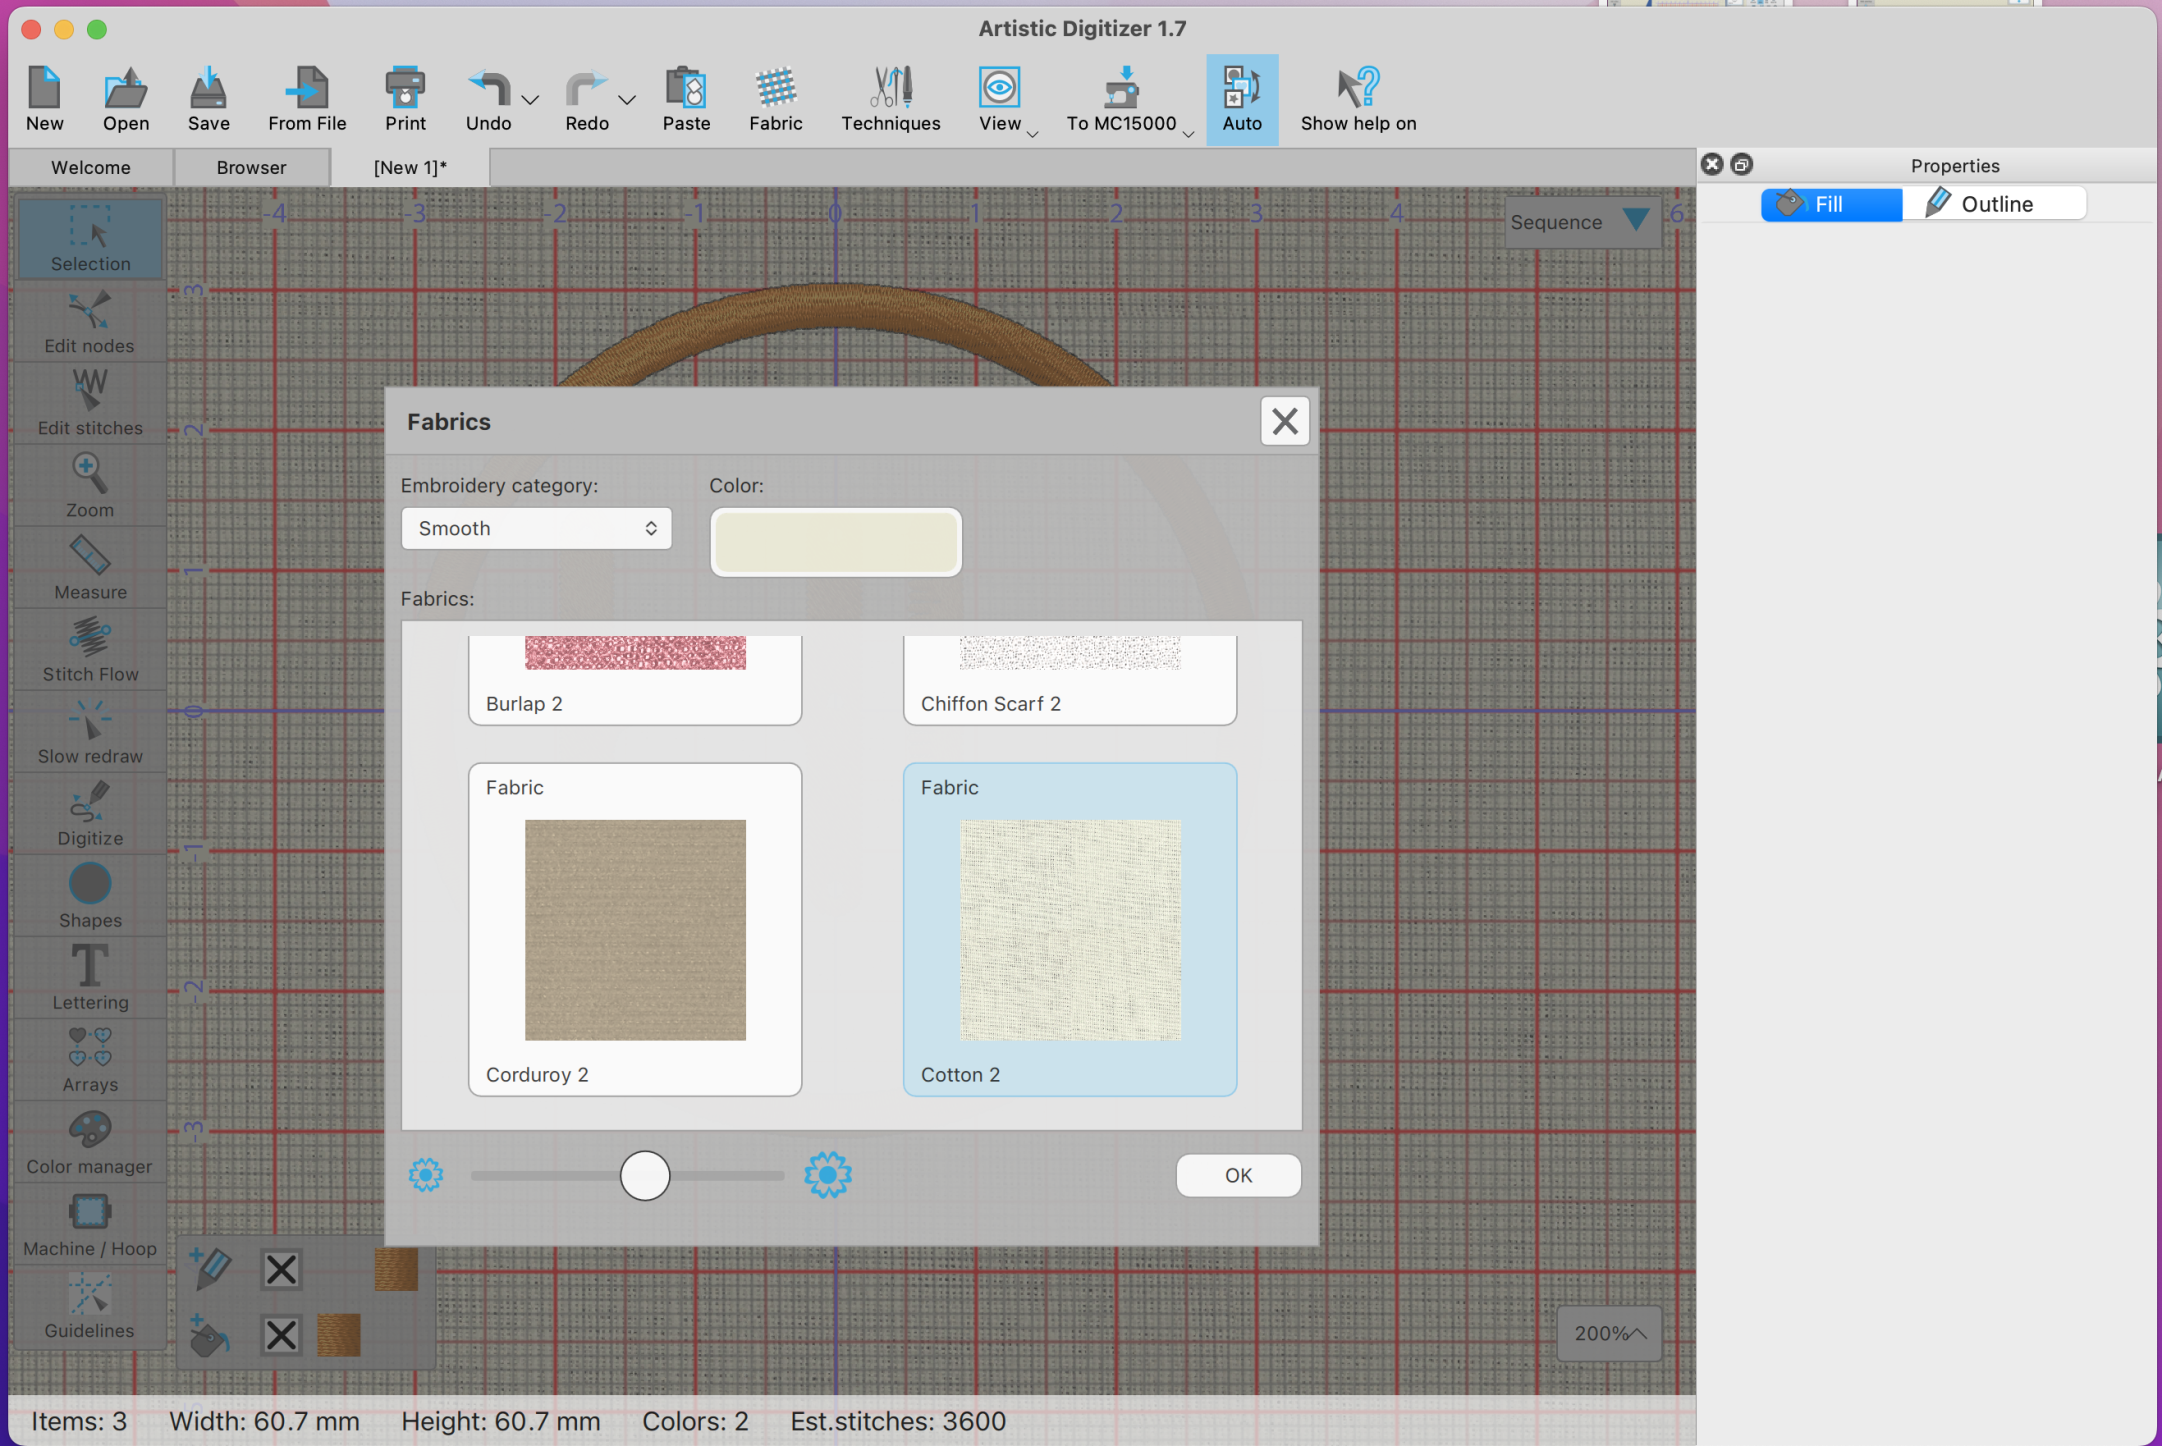Toggle Stitch Flow tool
2162x1446 pixels.
(90, 648)
